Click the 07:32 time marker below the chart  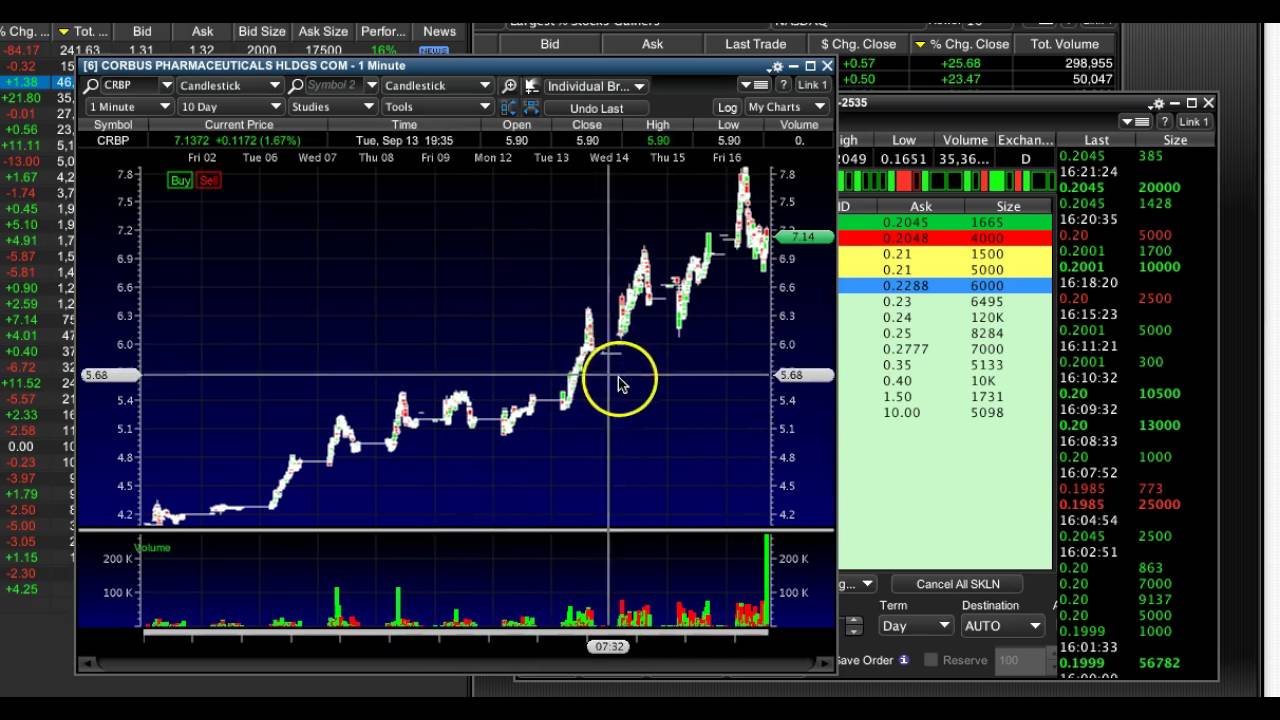pos(609,647)
